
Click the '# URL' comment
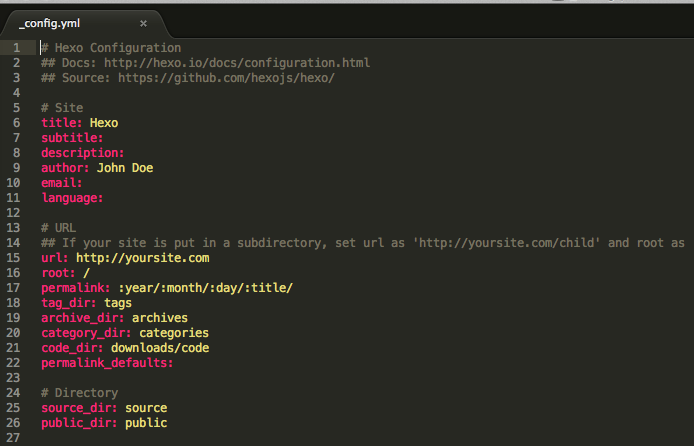click(x=58, y=228)
